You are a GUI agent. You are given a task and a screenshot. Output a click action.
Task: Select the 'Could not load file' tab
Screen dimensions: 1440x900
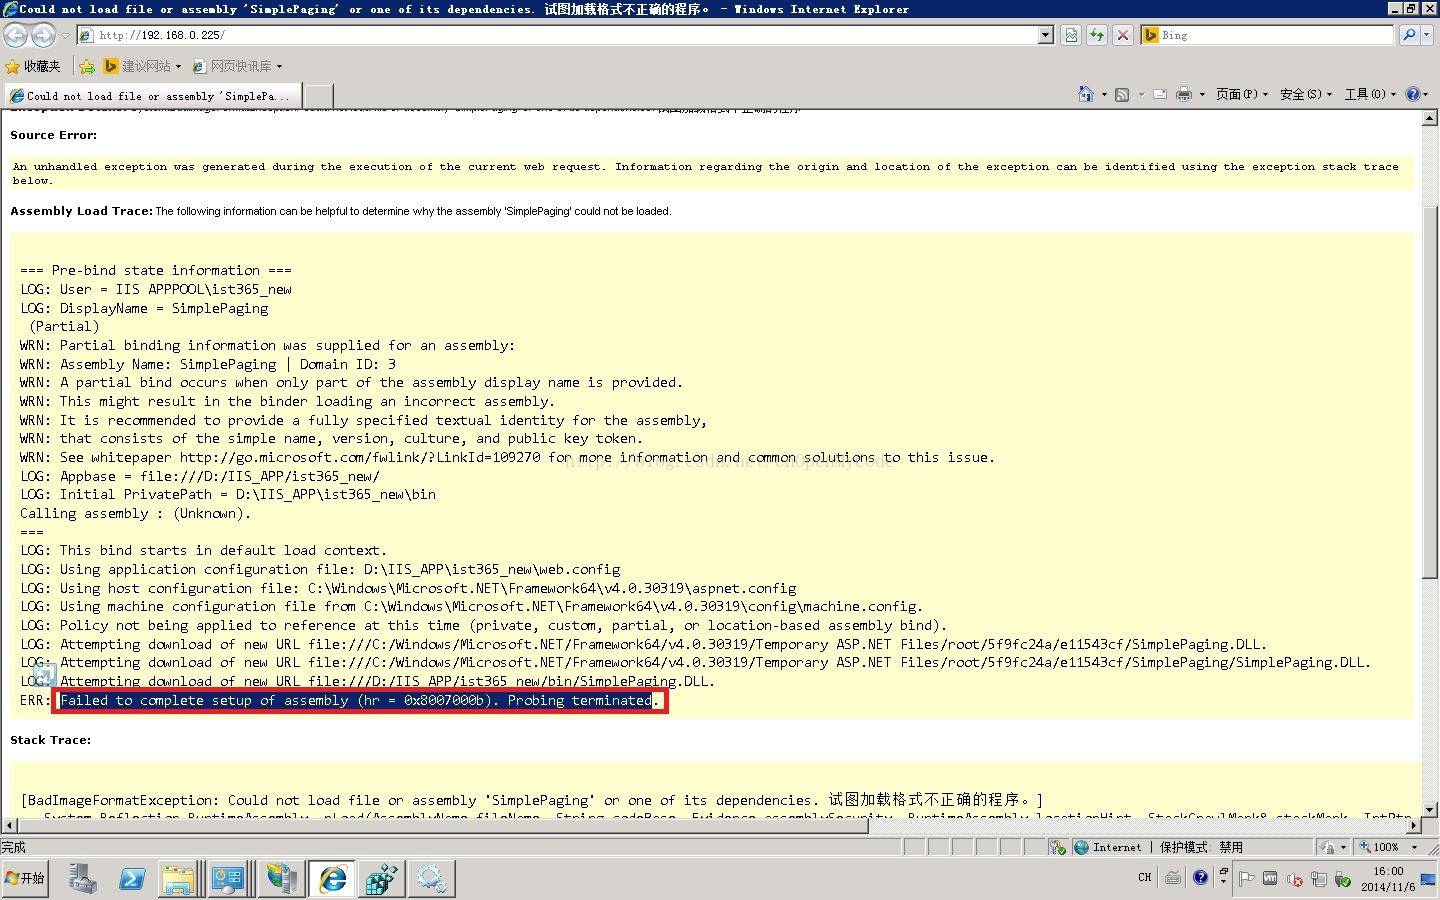pos(153,96)
